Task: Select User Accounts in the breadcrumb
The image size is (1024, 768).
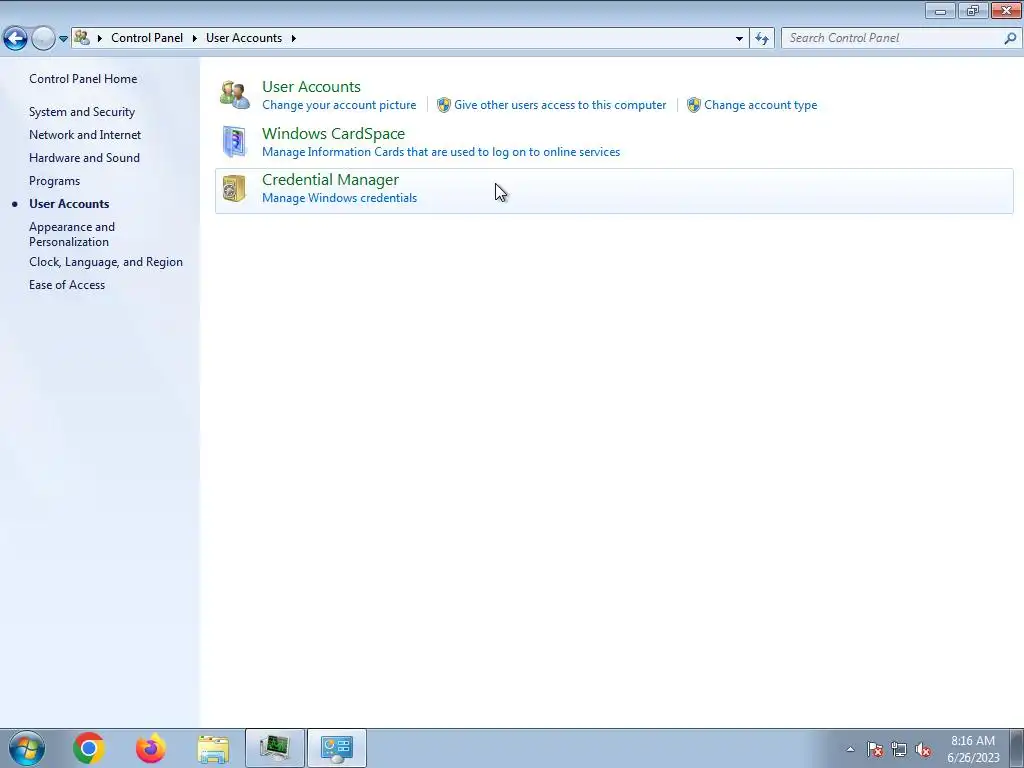Action: point(244,38)
